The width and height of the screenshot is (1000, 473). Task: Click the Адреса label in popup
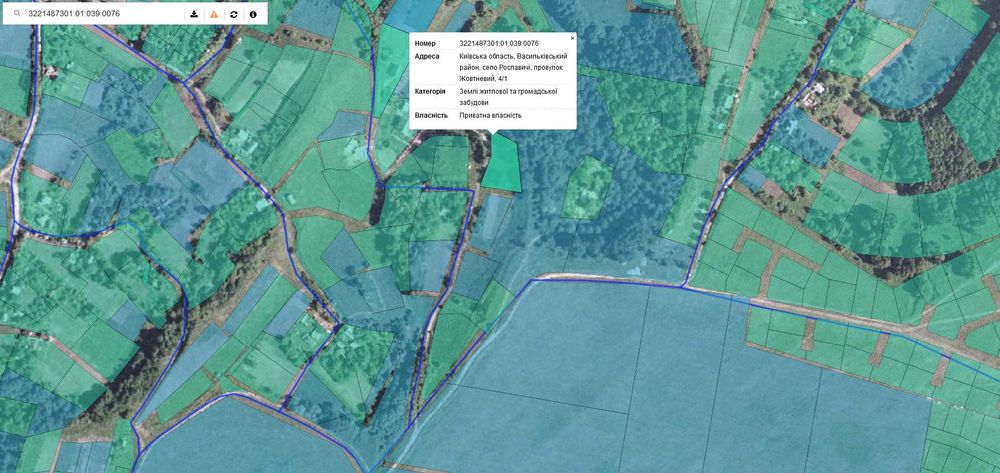click(x=427, y=56)
